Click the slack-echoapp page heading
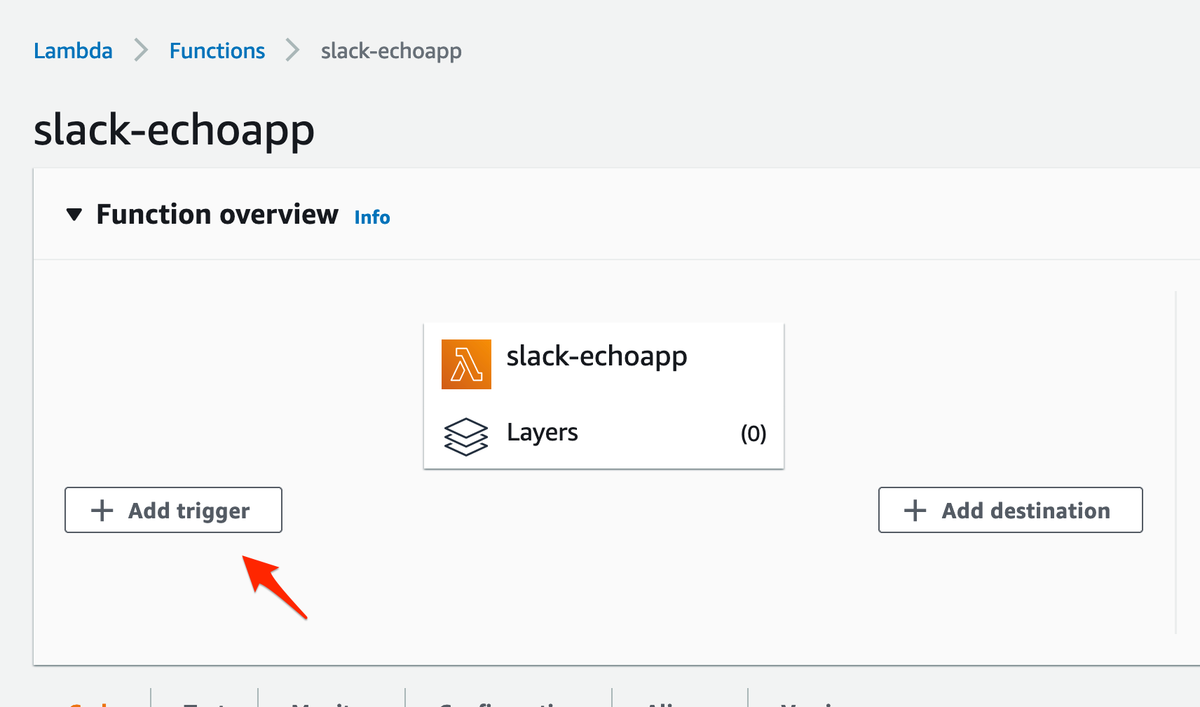 [174, 132]
